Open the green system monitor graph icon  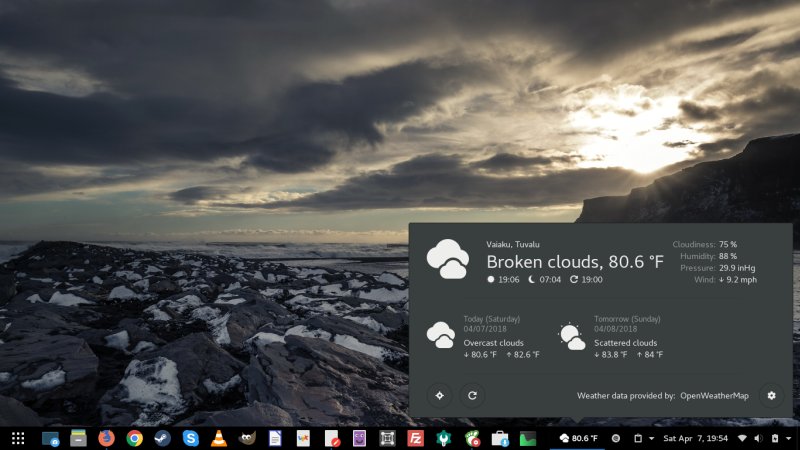(x=529, y=438)
